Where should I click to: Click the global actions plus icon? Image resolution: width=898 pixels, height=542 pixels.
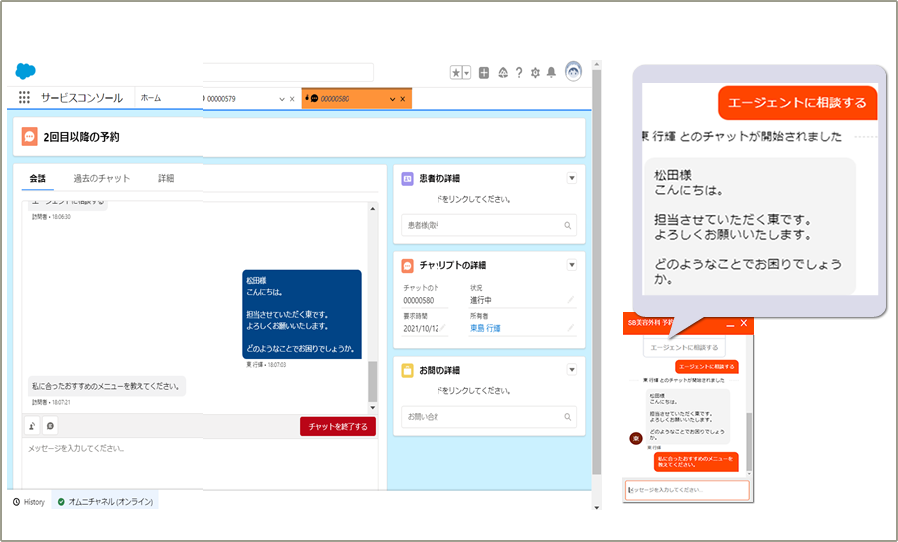point(484,73)
